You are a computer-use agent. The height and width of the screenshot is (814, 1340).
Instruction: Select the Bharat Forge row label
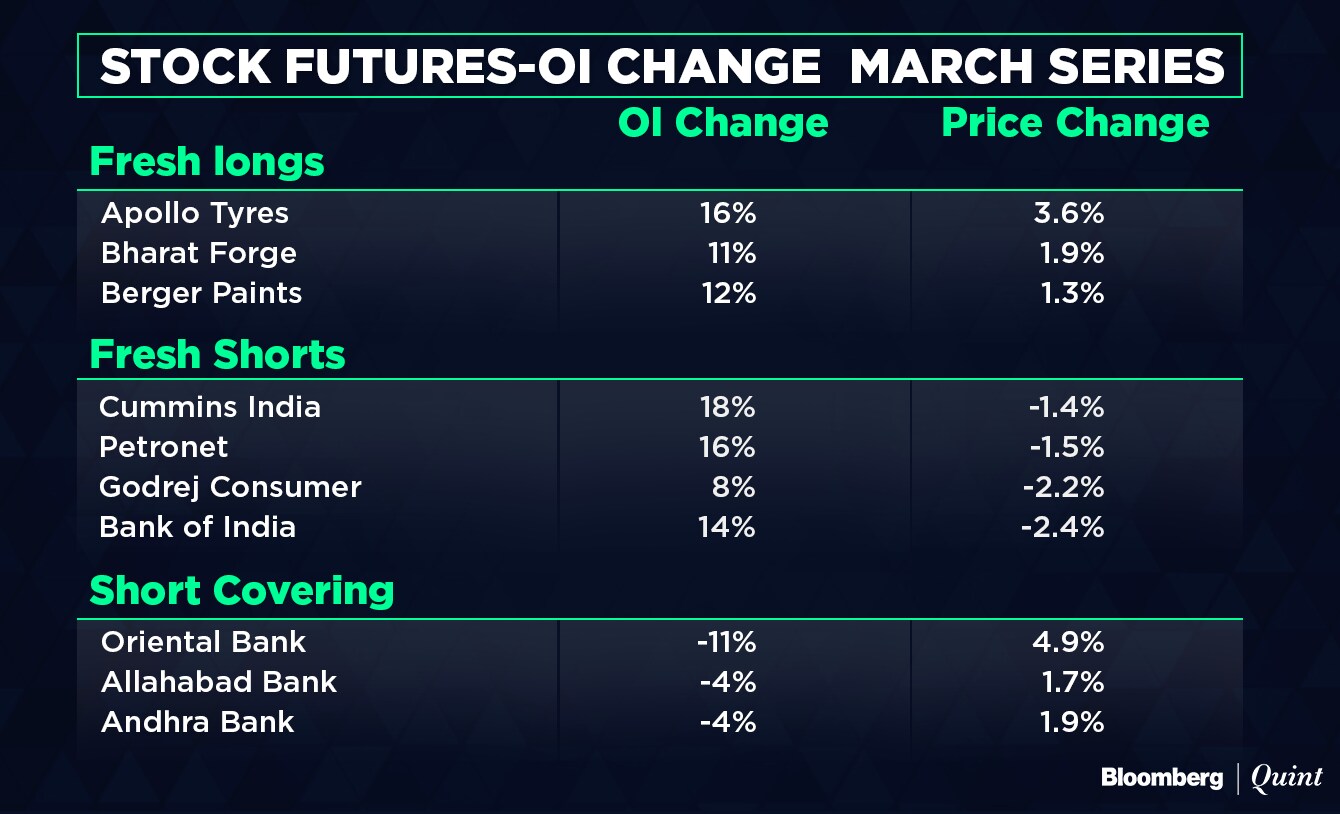point(199,253)
